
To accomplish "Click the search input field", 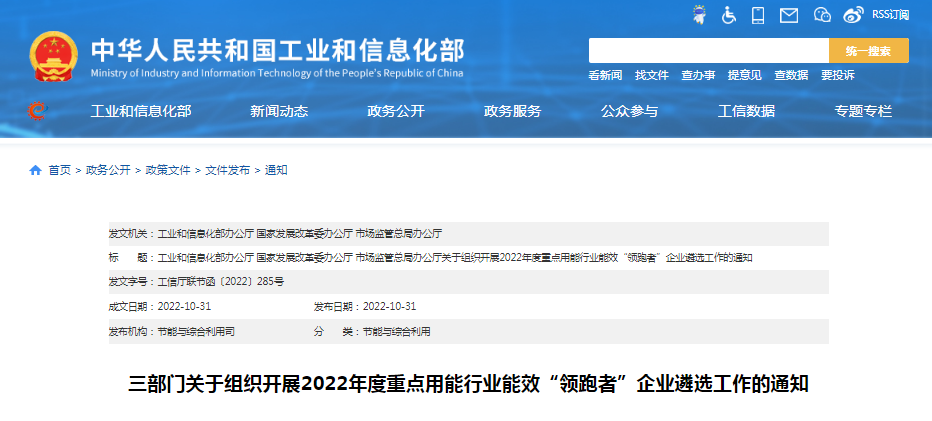I will (x=708, y=51).
